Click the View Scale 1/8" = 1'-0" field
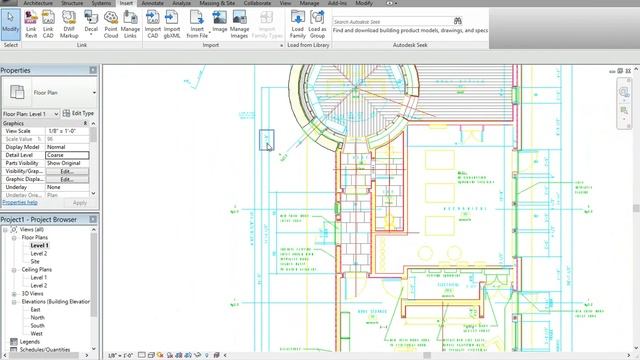The image size is (640, 360). tap(67, 131)
